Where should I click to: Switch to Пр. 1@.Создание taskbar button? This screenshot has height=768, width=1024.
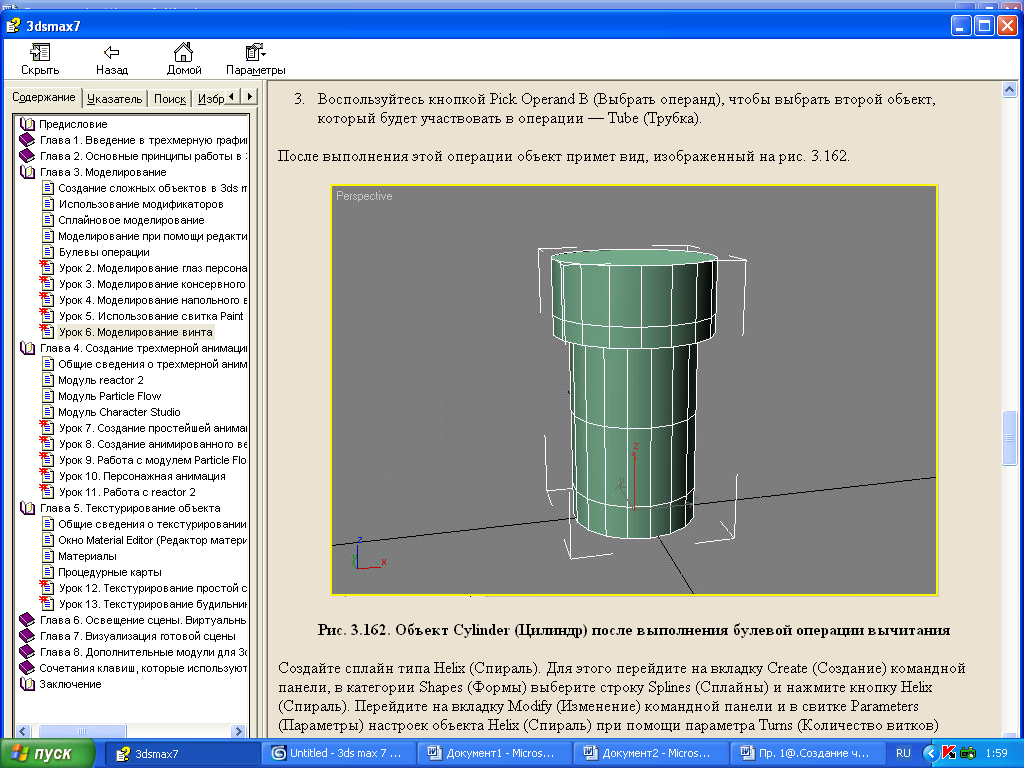tap(807, 753)
